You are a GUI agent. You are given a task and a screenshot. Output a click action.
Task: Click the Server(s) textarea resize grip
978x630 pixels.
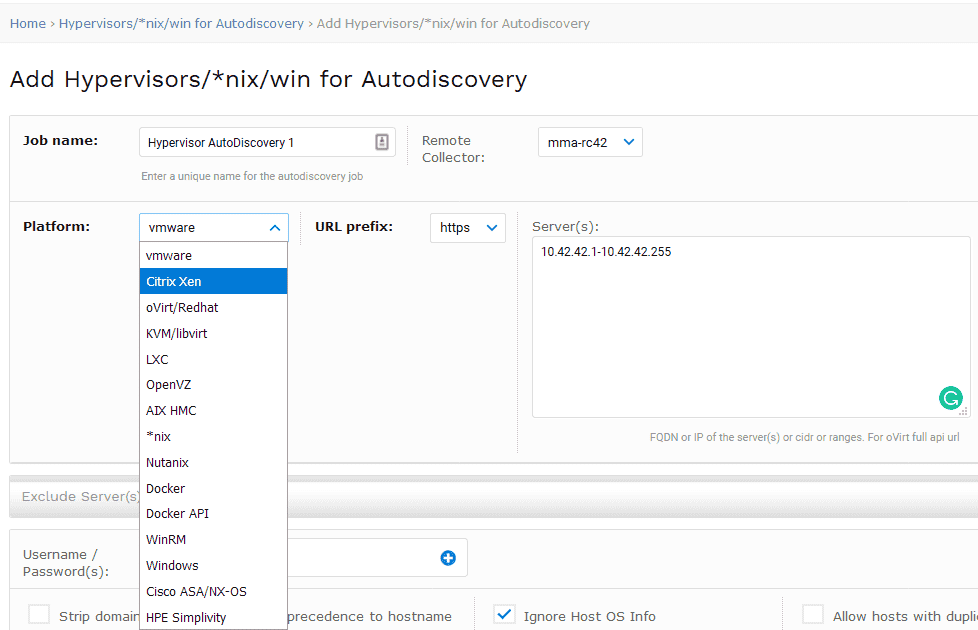[964, 411]
